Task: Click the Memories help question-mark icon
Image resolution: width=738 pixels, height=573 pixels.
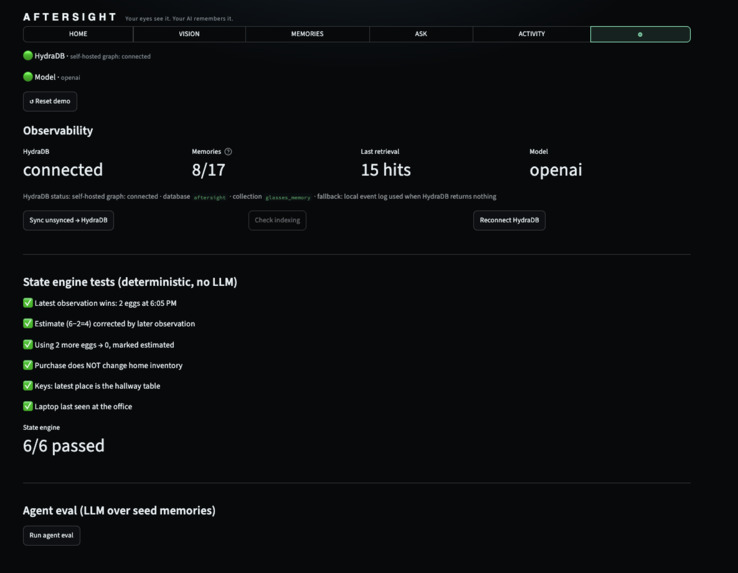Action: 228,152
